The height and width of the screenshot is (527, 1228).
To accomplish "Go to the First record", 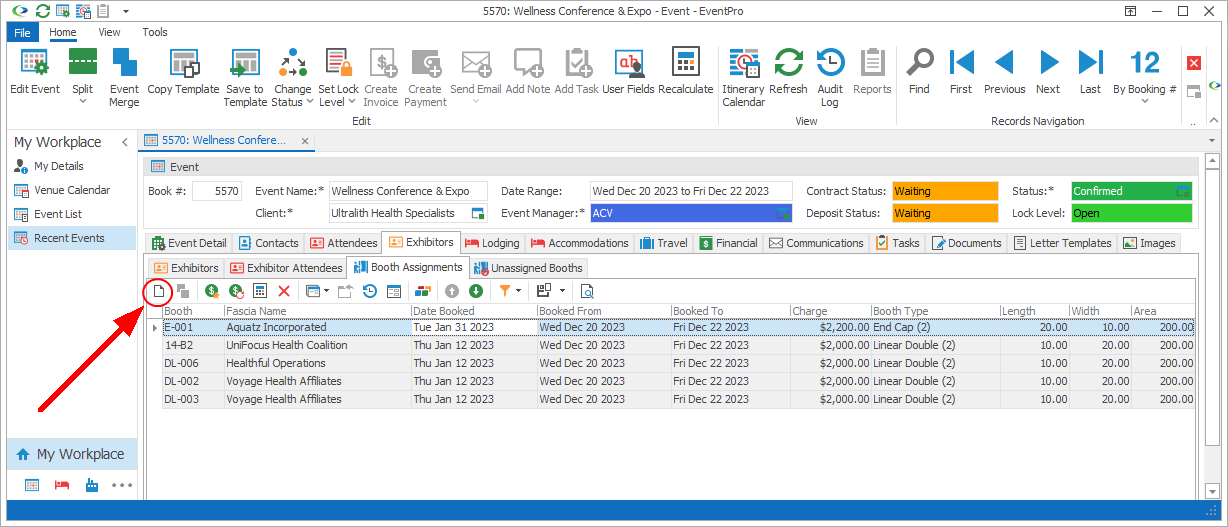I will tap(961, 71).
